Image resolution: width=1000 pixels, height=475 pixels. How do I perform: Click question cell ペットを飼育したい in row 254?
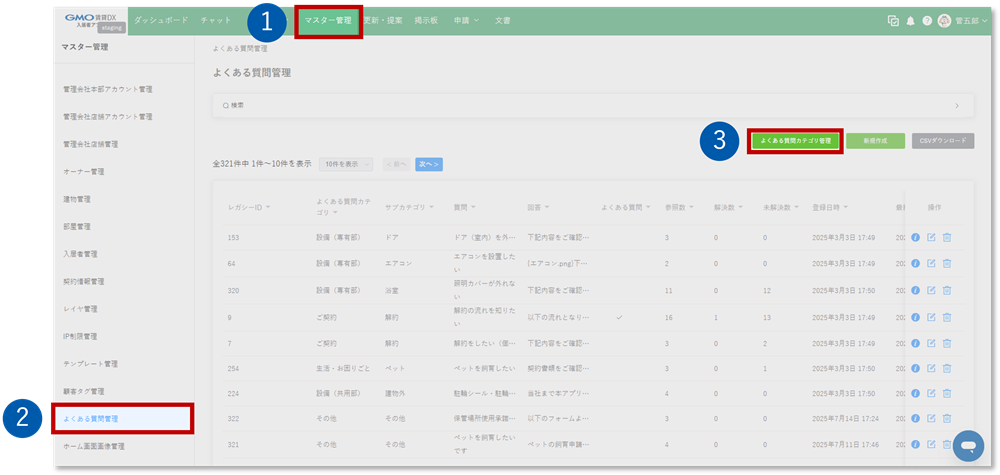coord(485,369)
